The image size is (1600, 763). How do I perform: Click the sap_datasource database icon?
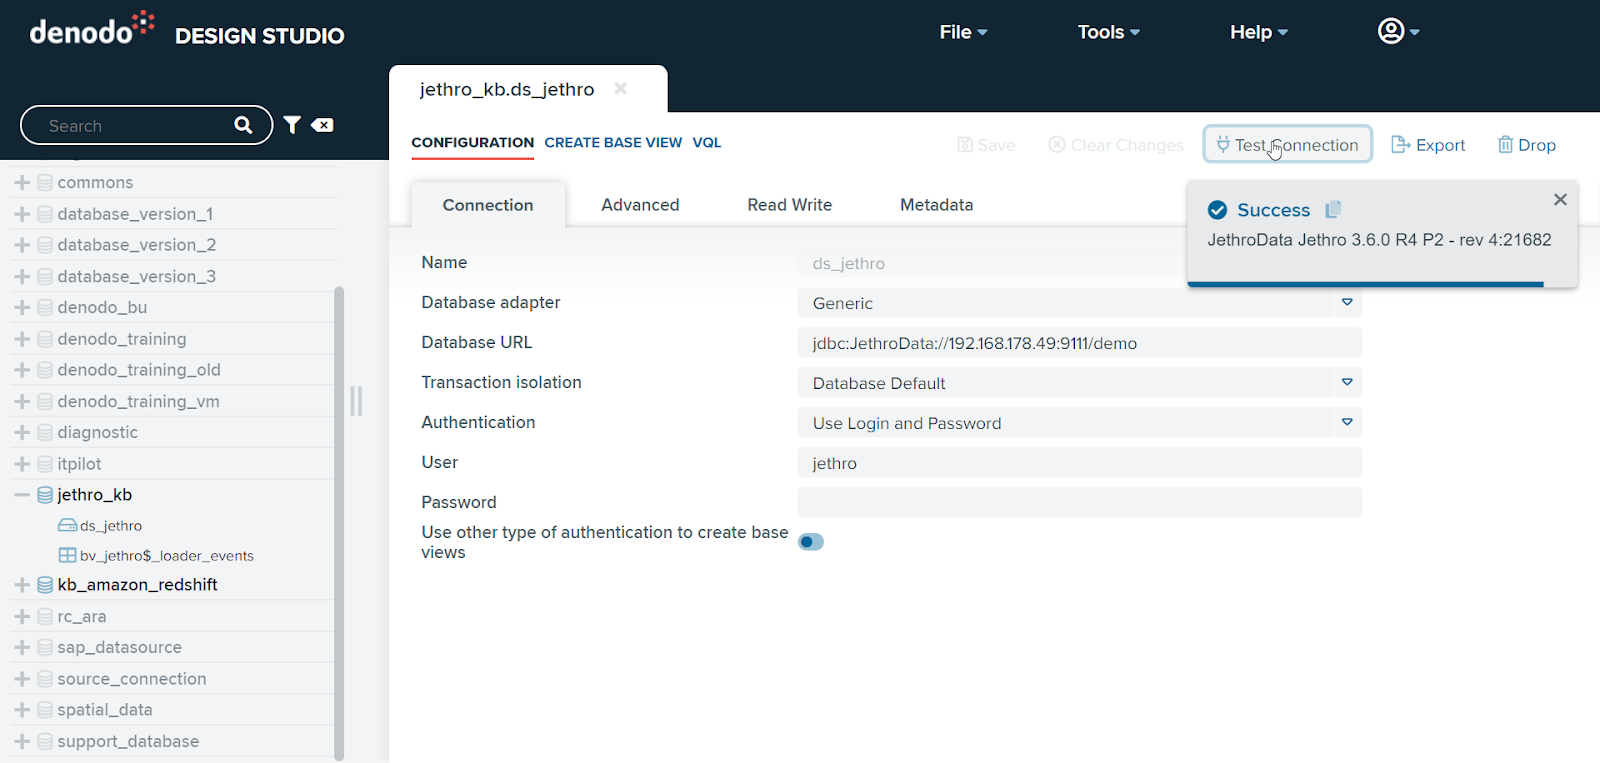click(45, 648)
